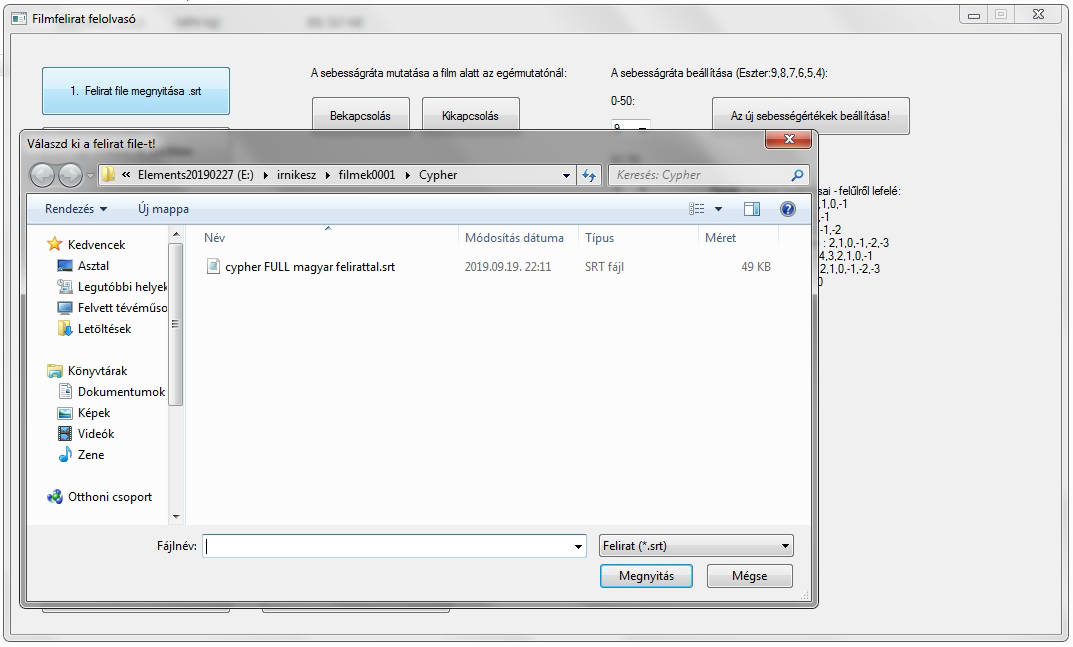The height and width of the screenshot is (647, 1073).
Task: Click the Bekapcsolás button
Action: point(361,116)
